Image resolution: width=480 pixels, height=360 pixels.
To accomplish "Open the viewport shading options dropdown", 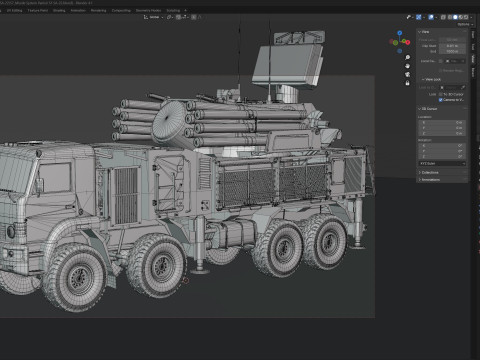I will [471, 17].
